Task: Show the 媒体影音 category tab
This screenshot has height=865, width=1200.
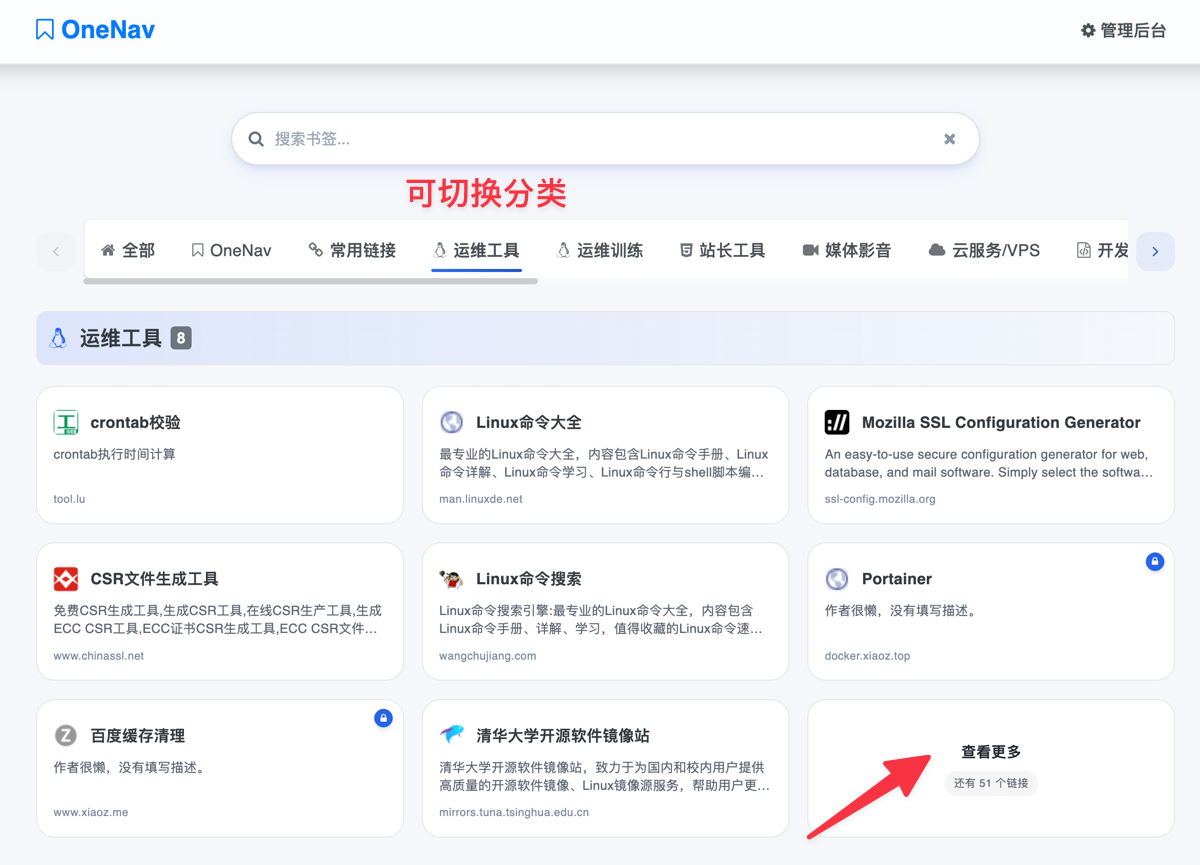Action: coord(847,250)
